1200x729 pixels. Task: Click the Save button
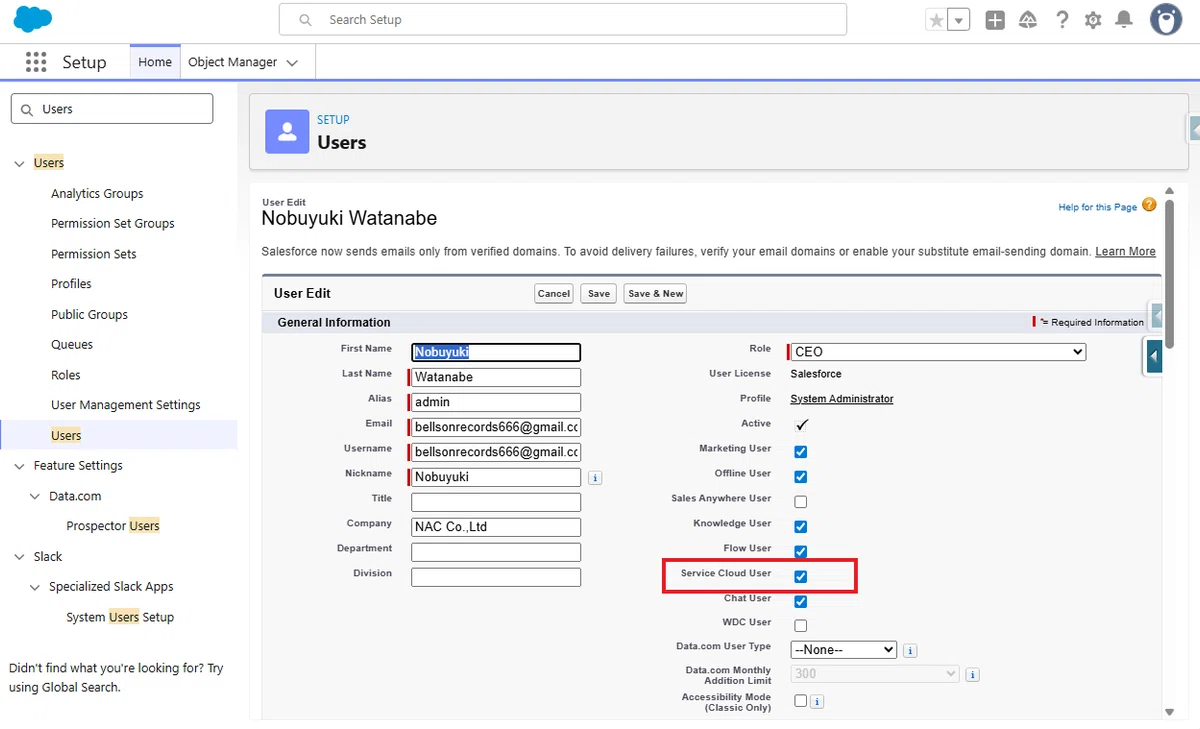[599, 294]
